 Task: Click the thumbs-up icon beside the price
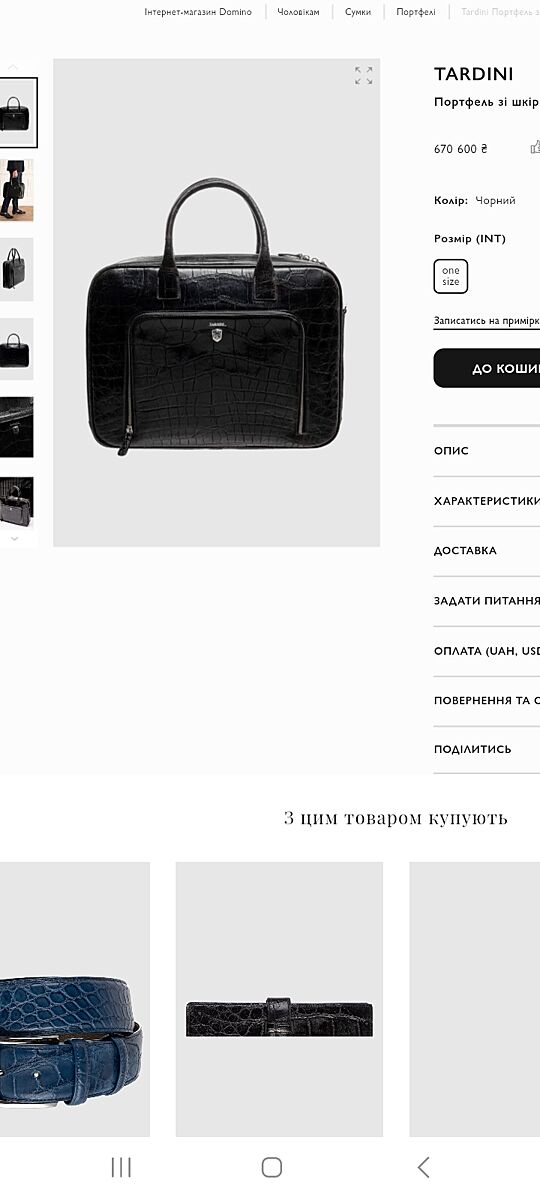click(x=535, y=148)
